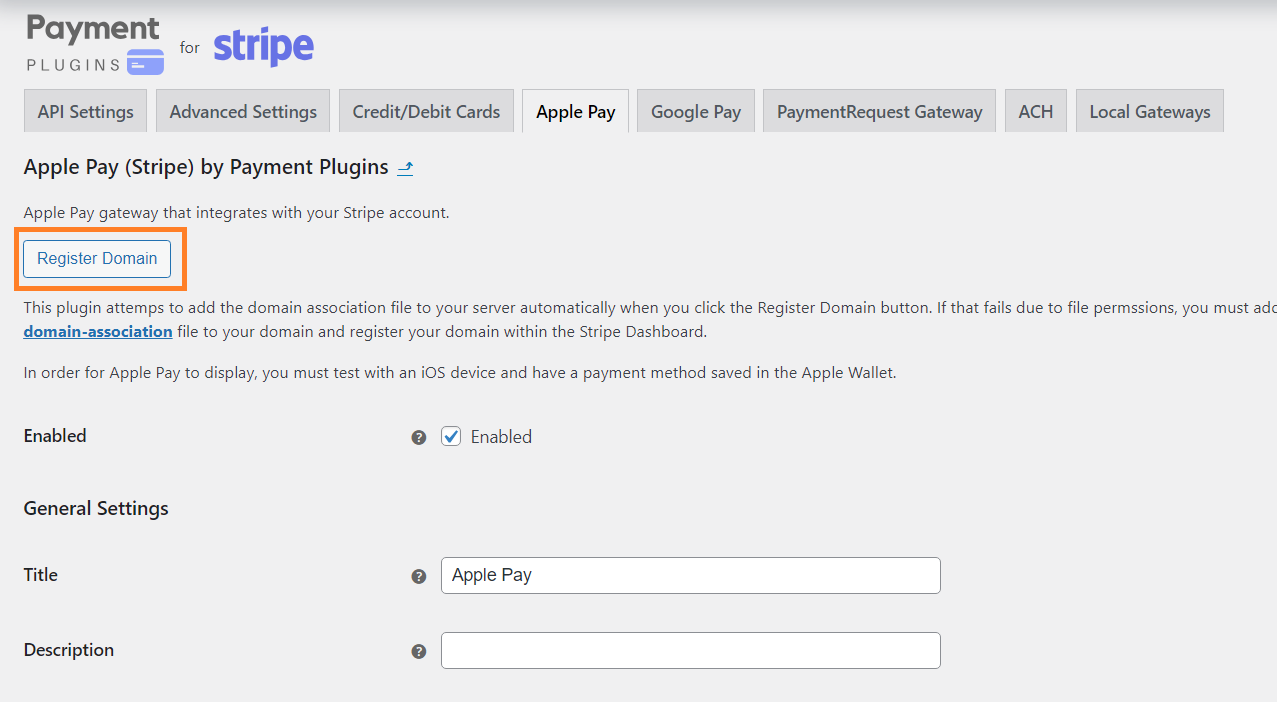
Task: Click the 'Title' setting label
Action: click(41, 574)
